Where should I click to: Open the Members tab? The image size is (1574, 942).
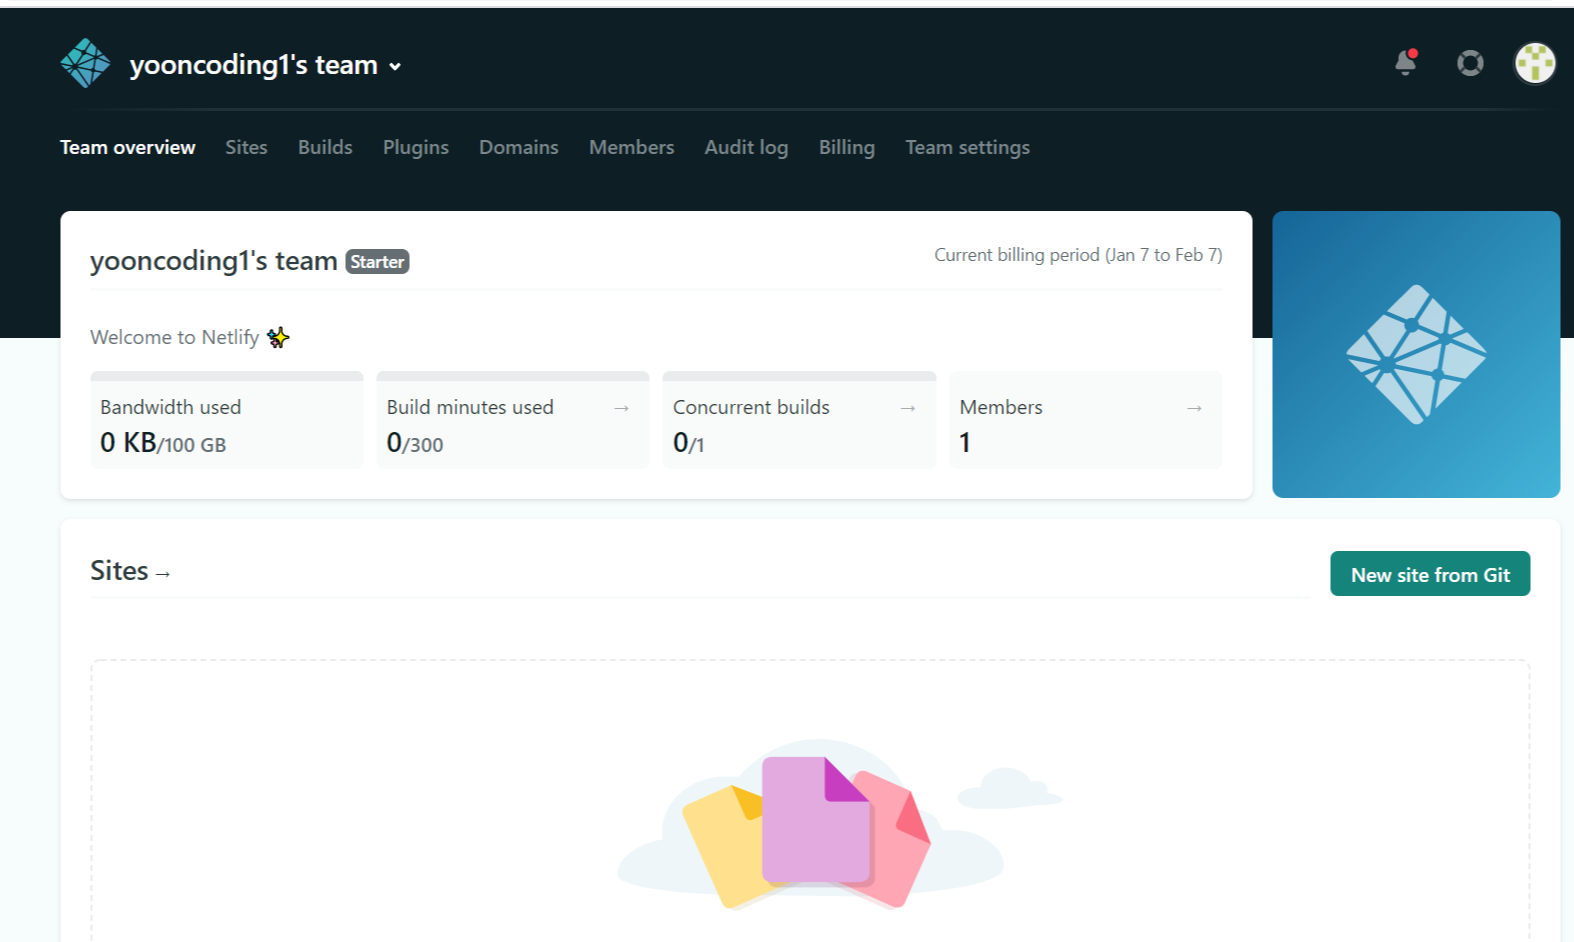(x=632, y=147)
